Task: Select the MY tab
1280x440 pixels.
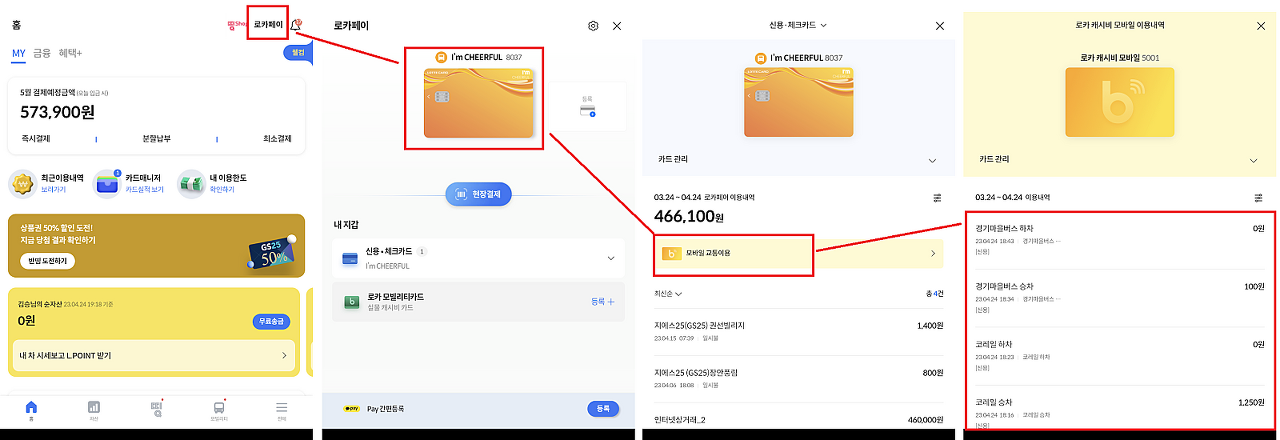Action: [x=19, y=52]
